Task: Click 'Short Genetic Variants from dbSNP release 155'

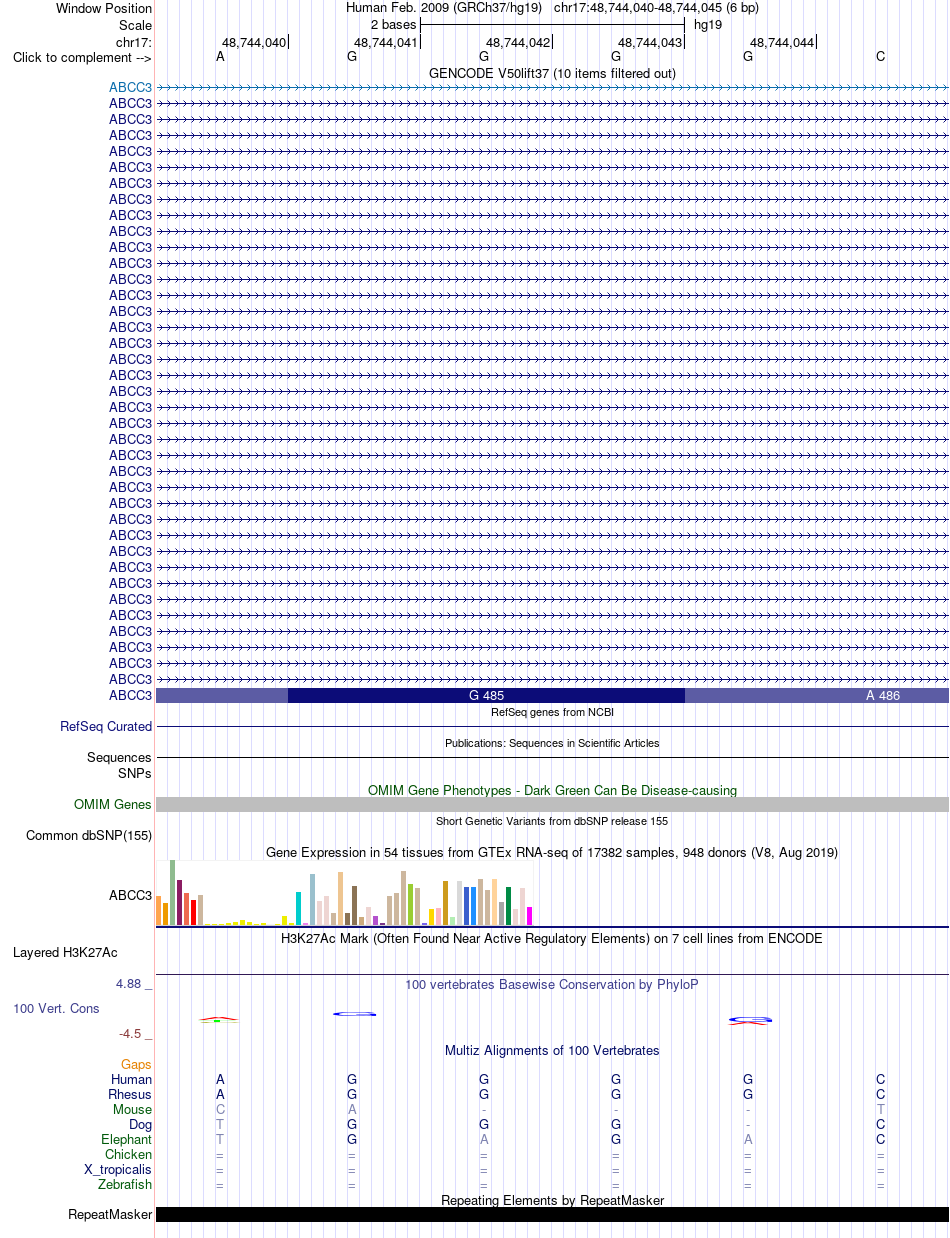Action: tap(552, 821)
